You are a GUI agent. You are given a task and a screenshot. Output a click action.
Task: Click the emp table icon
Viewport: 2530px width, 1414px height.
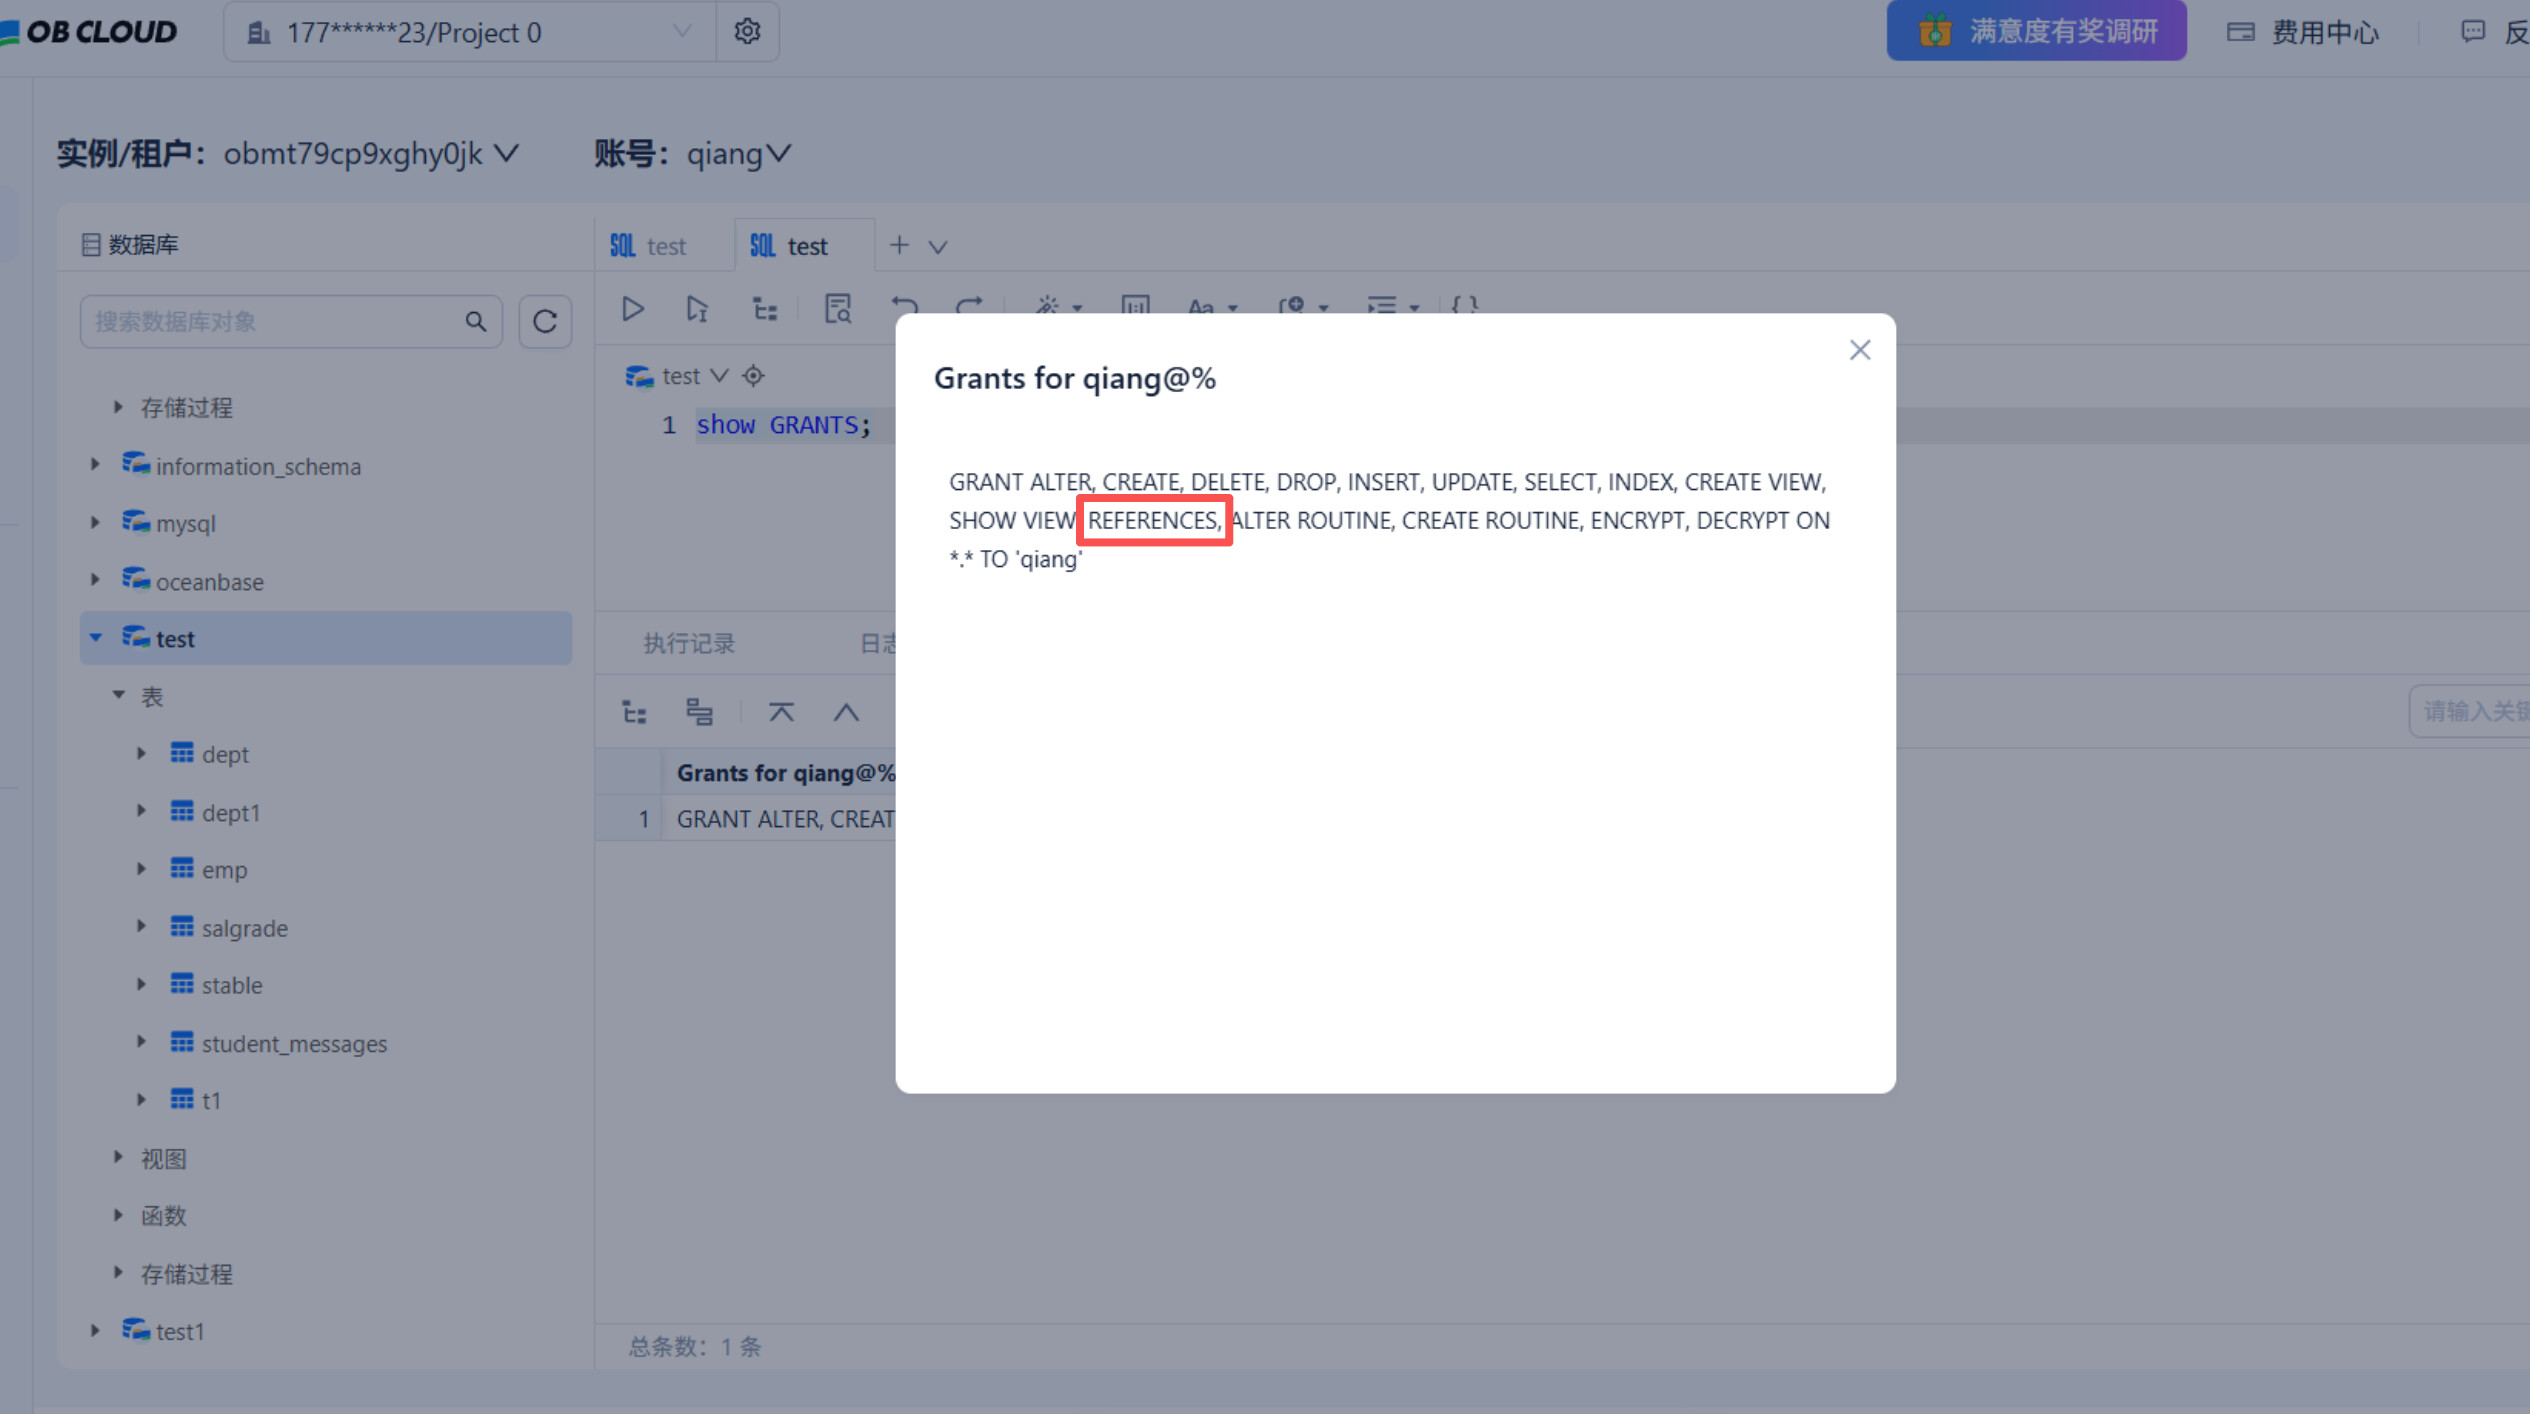tap(182, 869)
